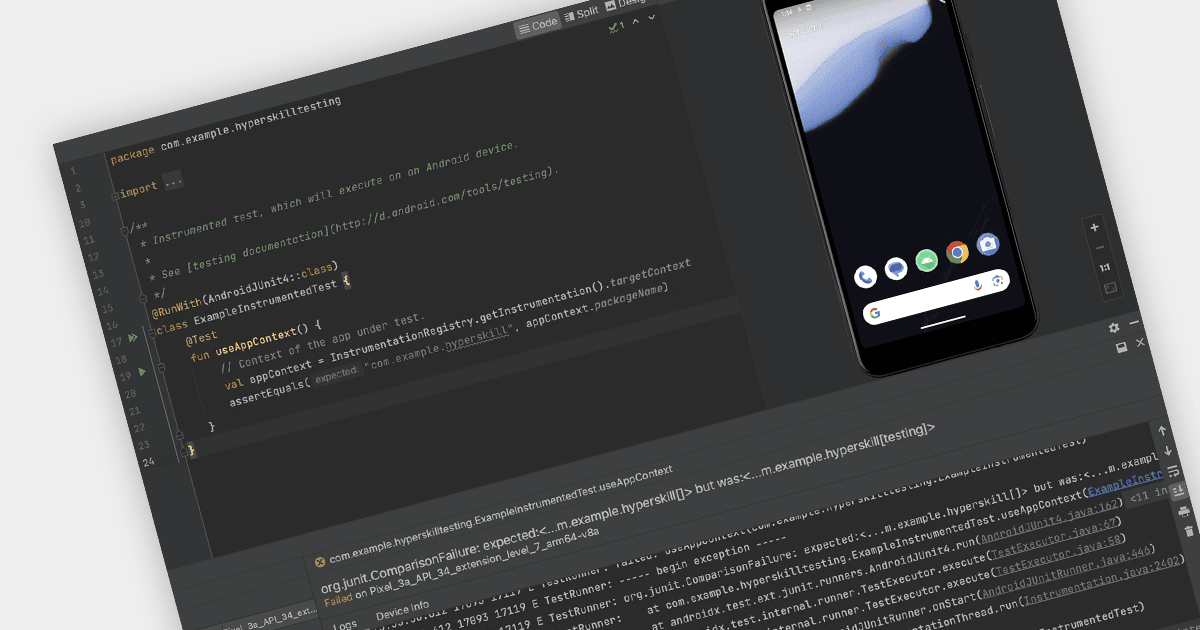Viewport: 1200px width, 630px height.
Task: Click the emulator home gesture bar
Action: pyautogui.click(x=945, y=323)
